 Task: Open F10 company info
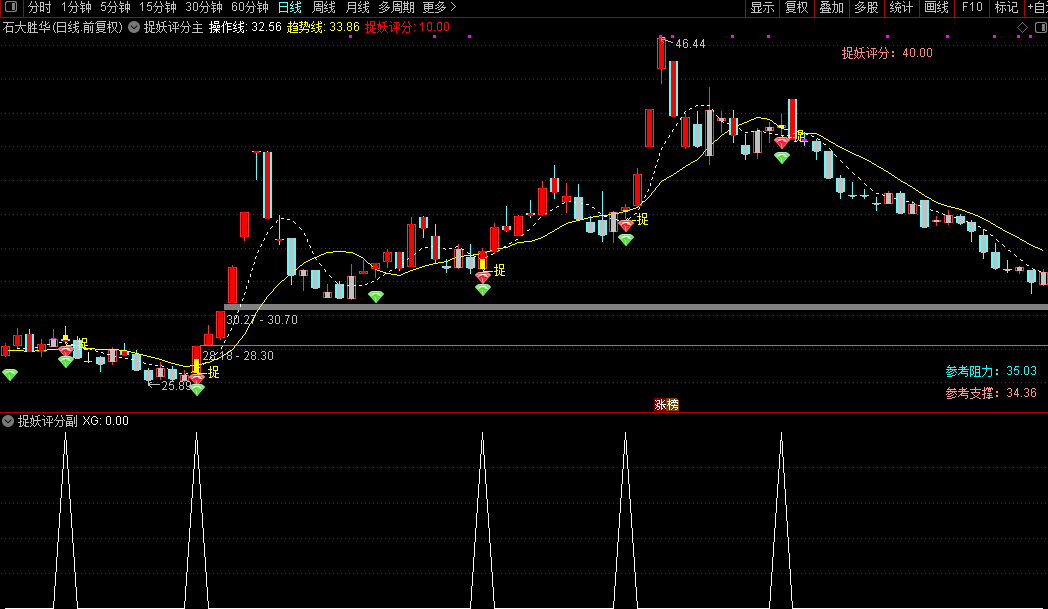click(972, 7)
